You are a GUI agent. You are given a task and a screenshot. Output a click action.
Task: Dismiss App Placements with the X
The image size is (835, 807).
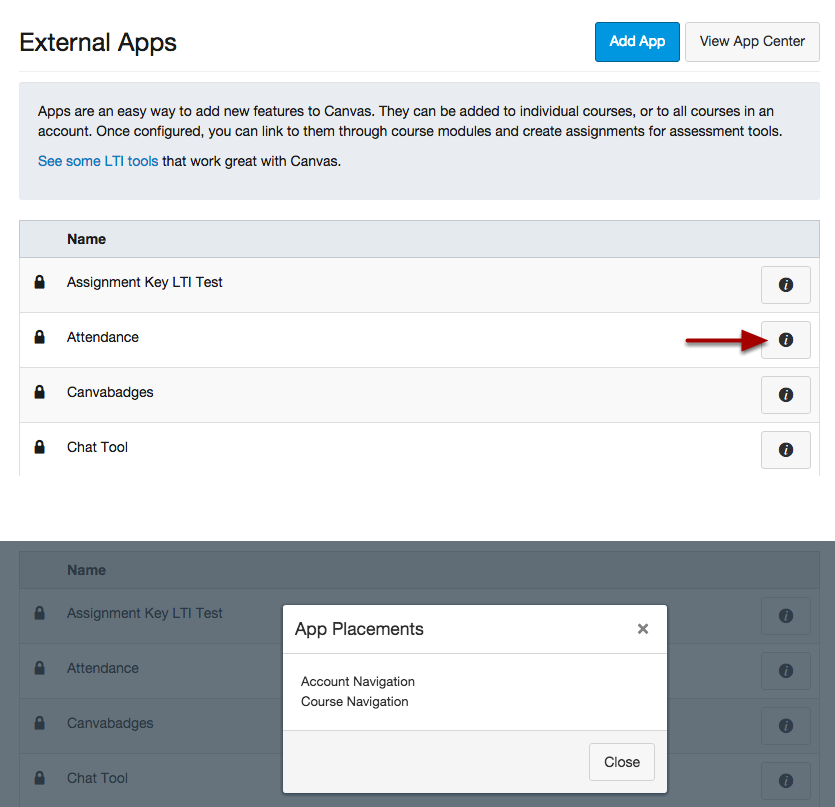tap(643, 628)
